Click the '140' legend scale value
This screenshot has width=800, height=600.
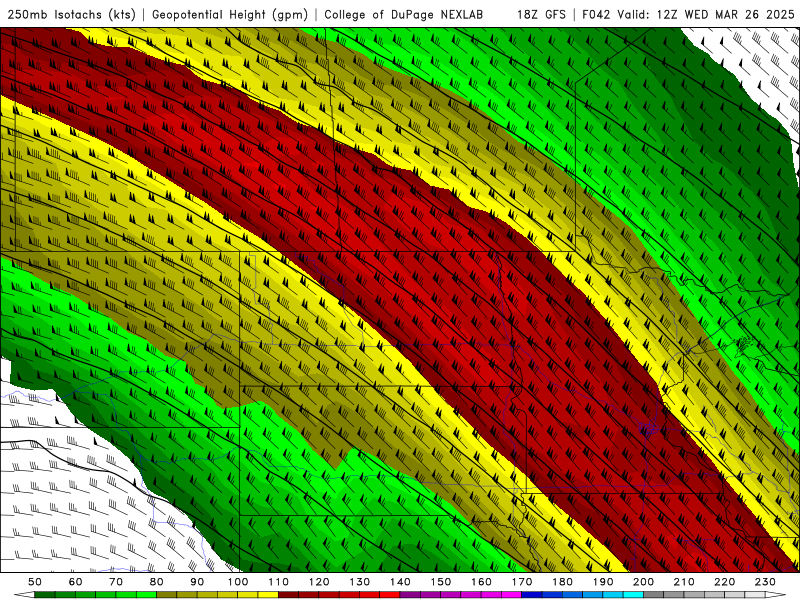pos(400,582)
